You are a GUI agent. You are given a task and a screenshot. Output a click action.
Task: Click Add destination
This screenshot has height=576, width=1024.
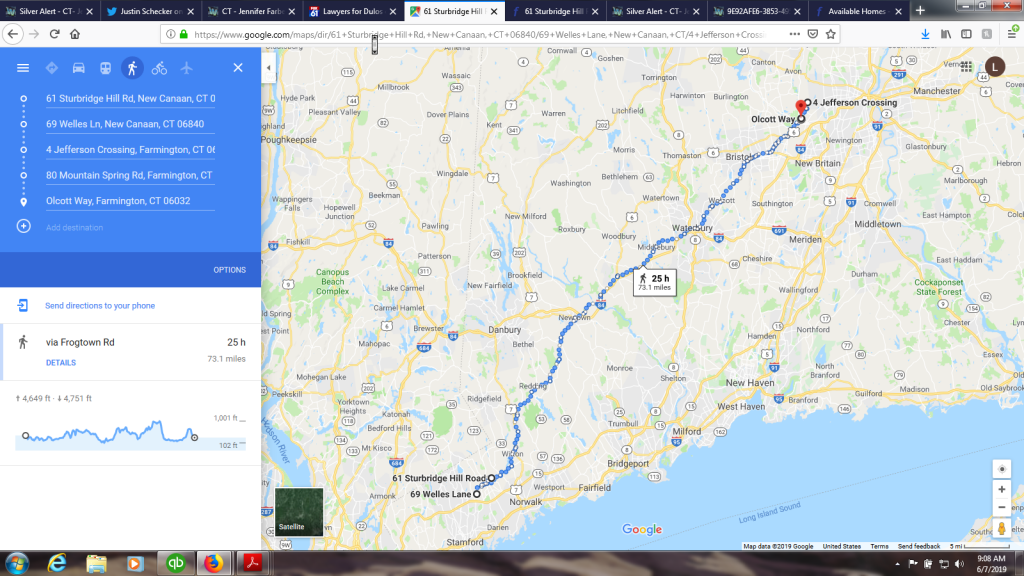point(74,227)
